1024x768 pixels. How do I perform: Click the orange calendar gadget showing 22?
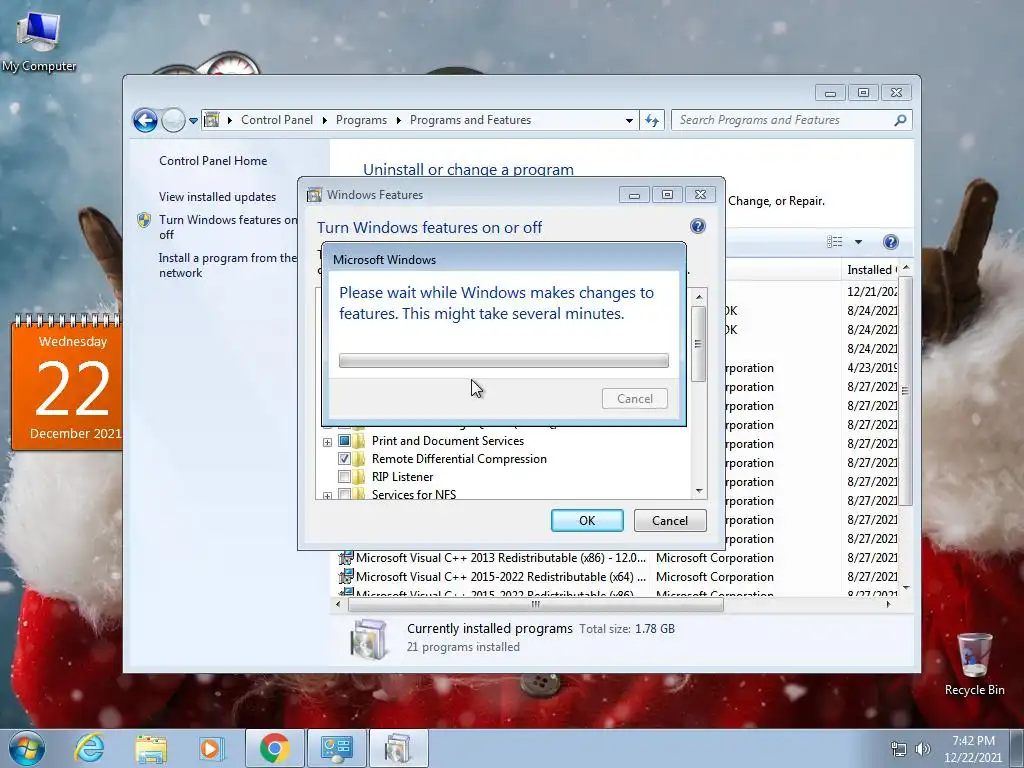66,383
